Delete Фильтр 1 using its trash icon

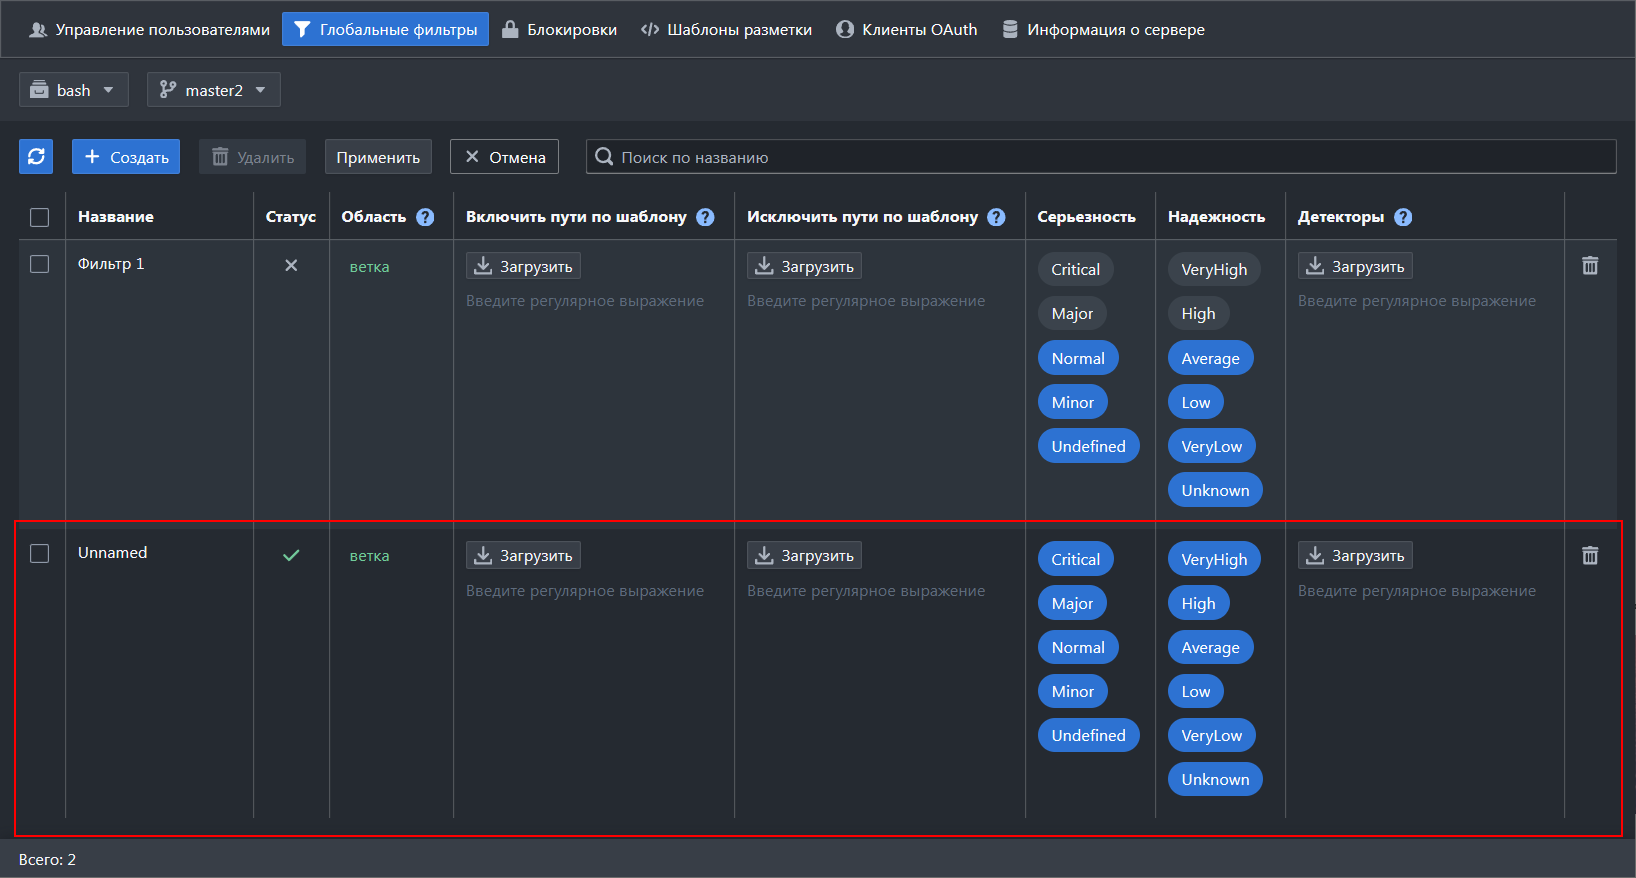pyautogui.click(x=1590, y=266)
